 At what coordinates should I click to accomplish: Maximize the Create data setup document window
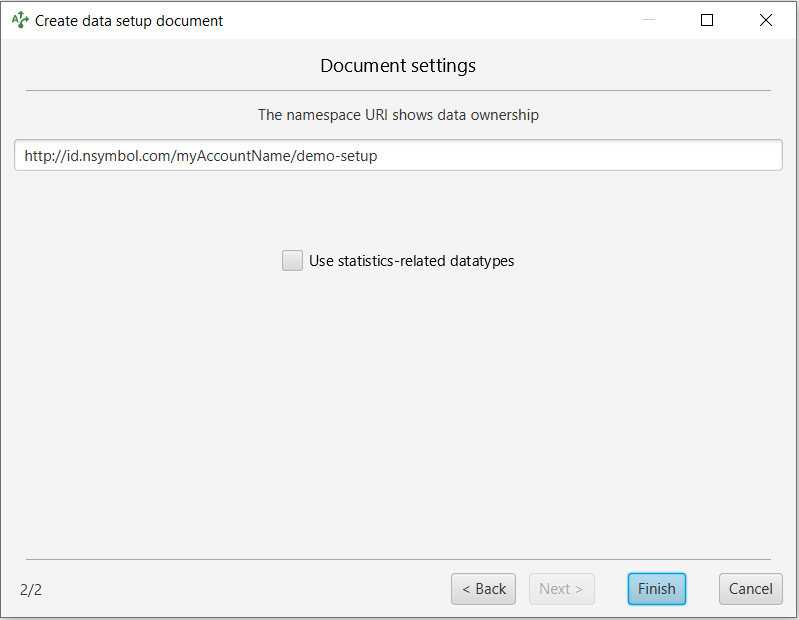pyautogui.click(x=707, y=20)
